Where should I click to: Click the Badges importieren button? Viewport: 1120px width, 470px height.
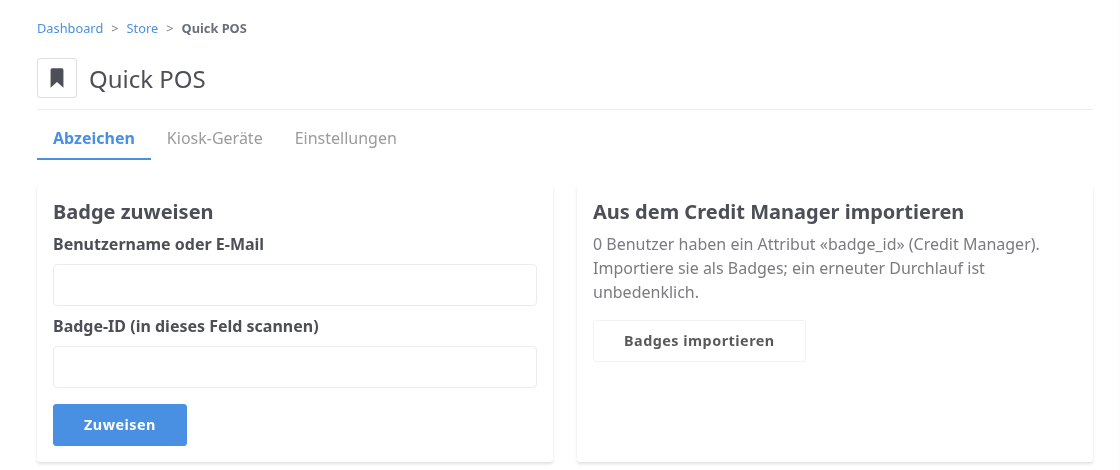tap(699, 341)
